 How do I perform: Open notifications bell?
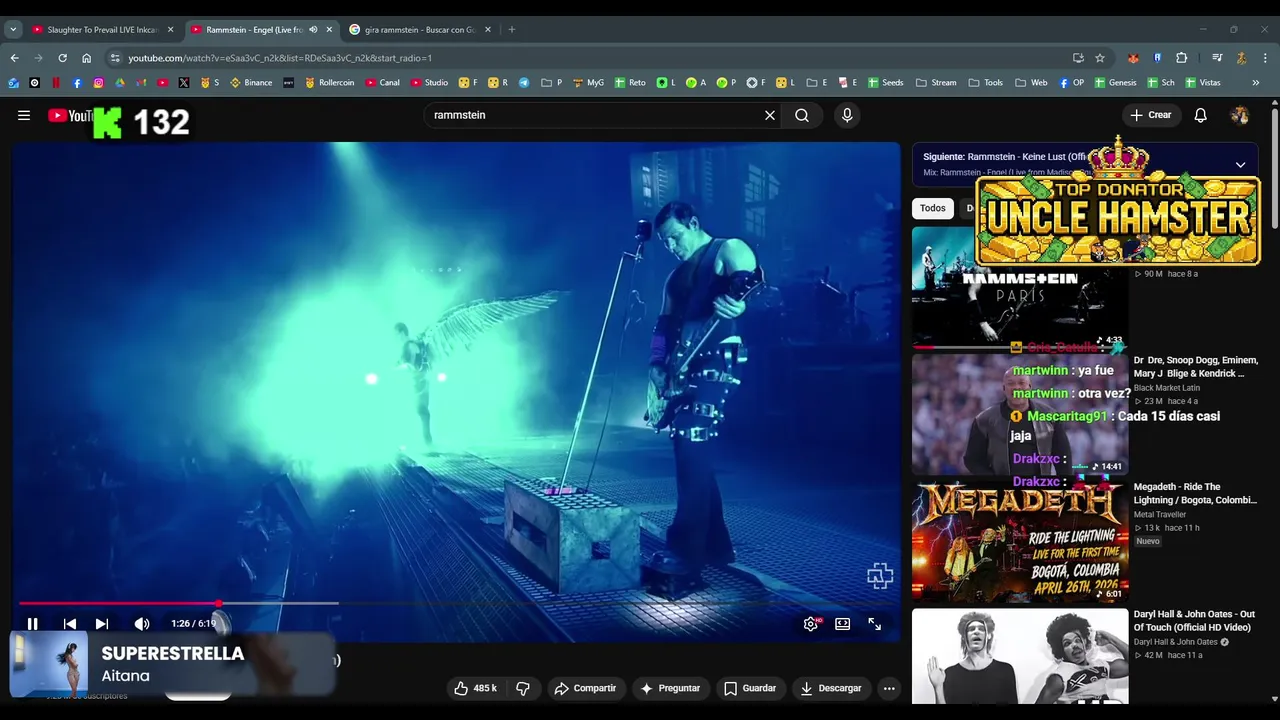1201,115
